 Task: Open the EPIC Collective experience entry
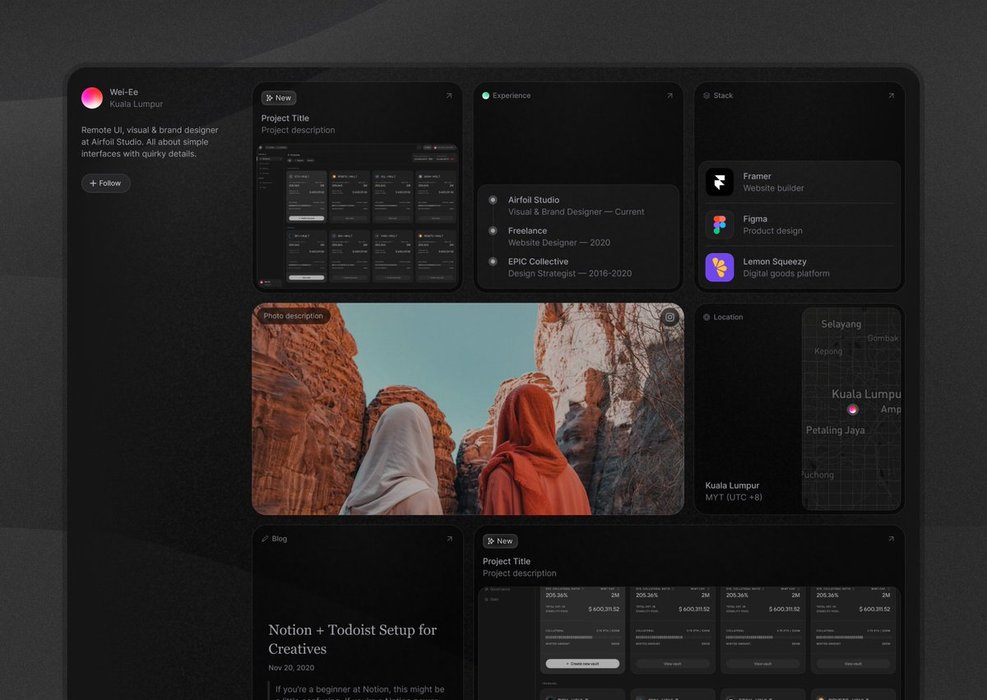pos(570,268)
